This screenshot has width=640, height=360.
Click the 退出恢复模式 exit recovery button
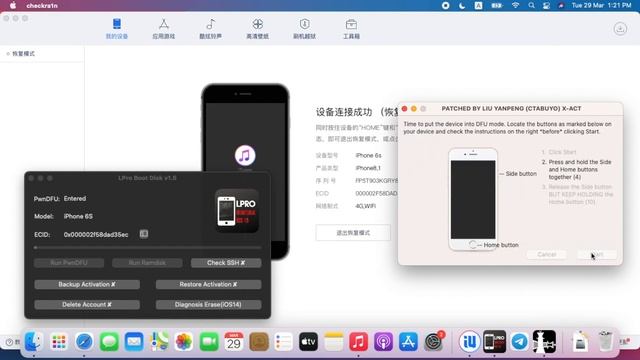[353, 233]
